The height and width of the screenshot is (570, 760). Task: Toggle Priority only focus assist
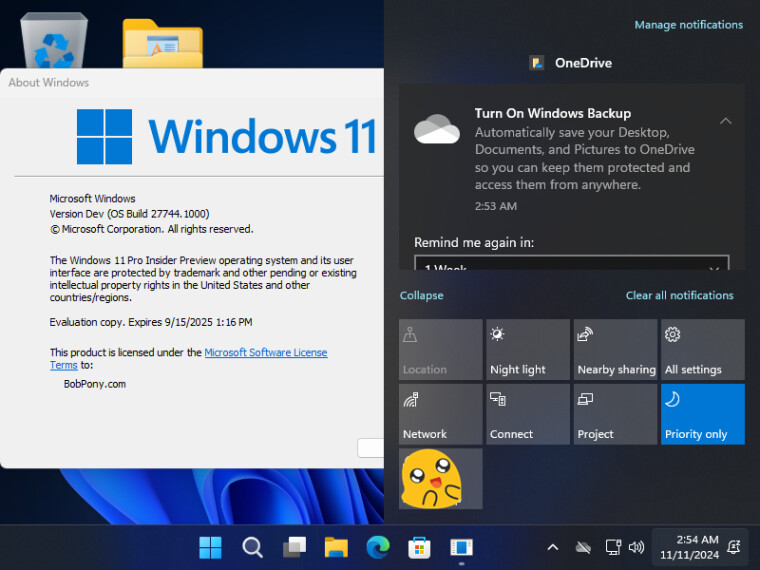point(703,414)
